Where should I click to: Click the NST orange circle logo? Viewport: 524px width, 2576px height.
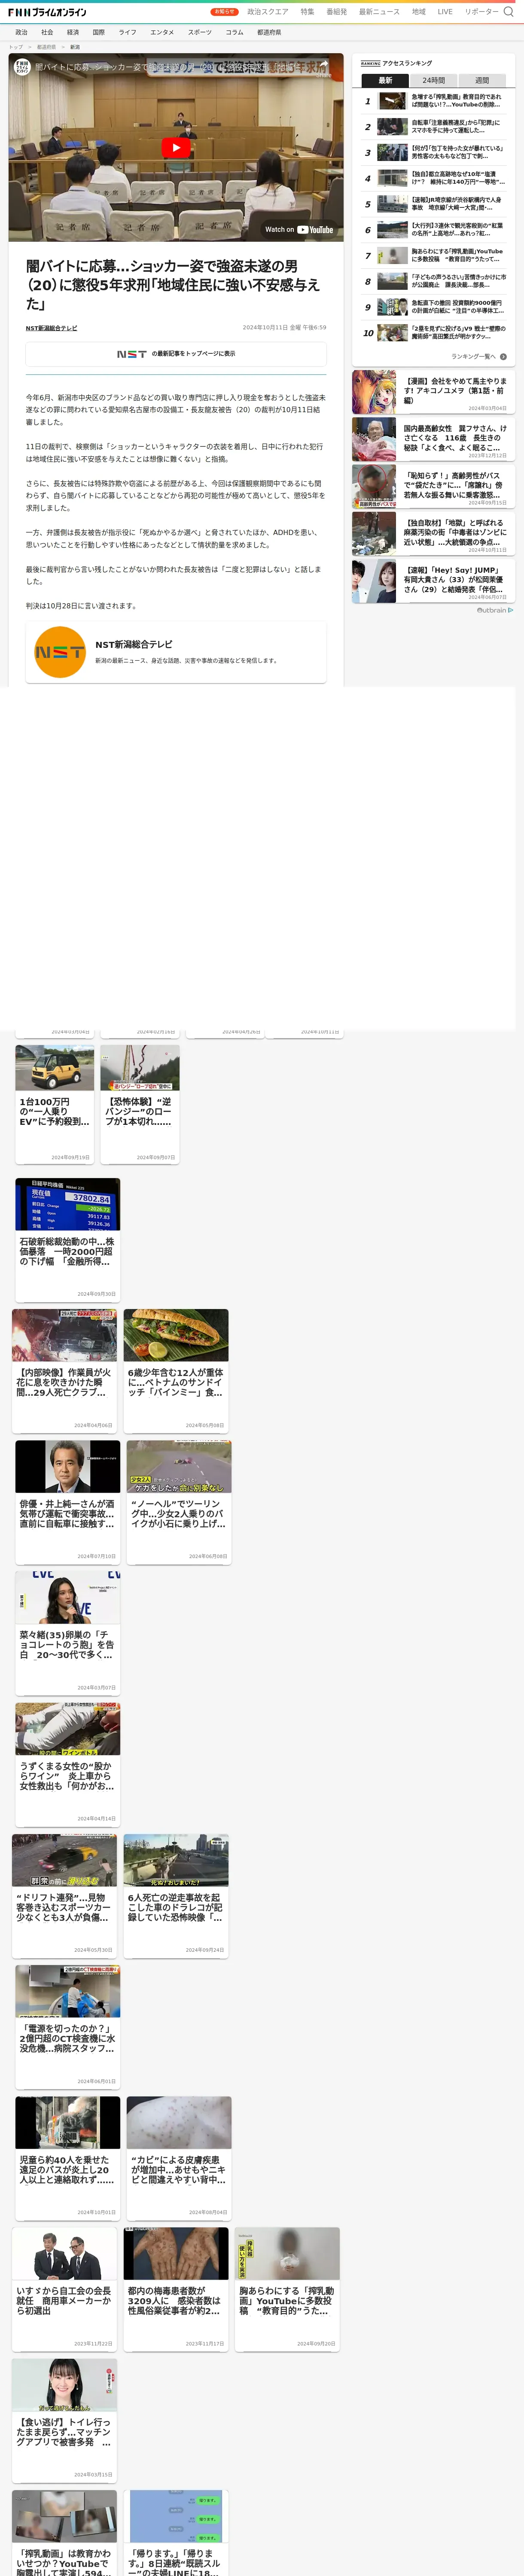[60, 652]
